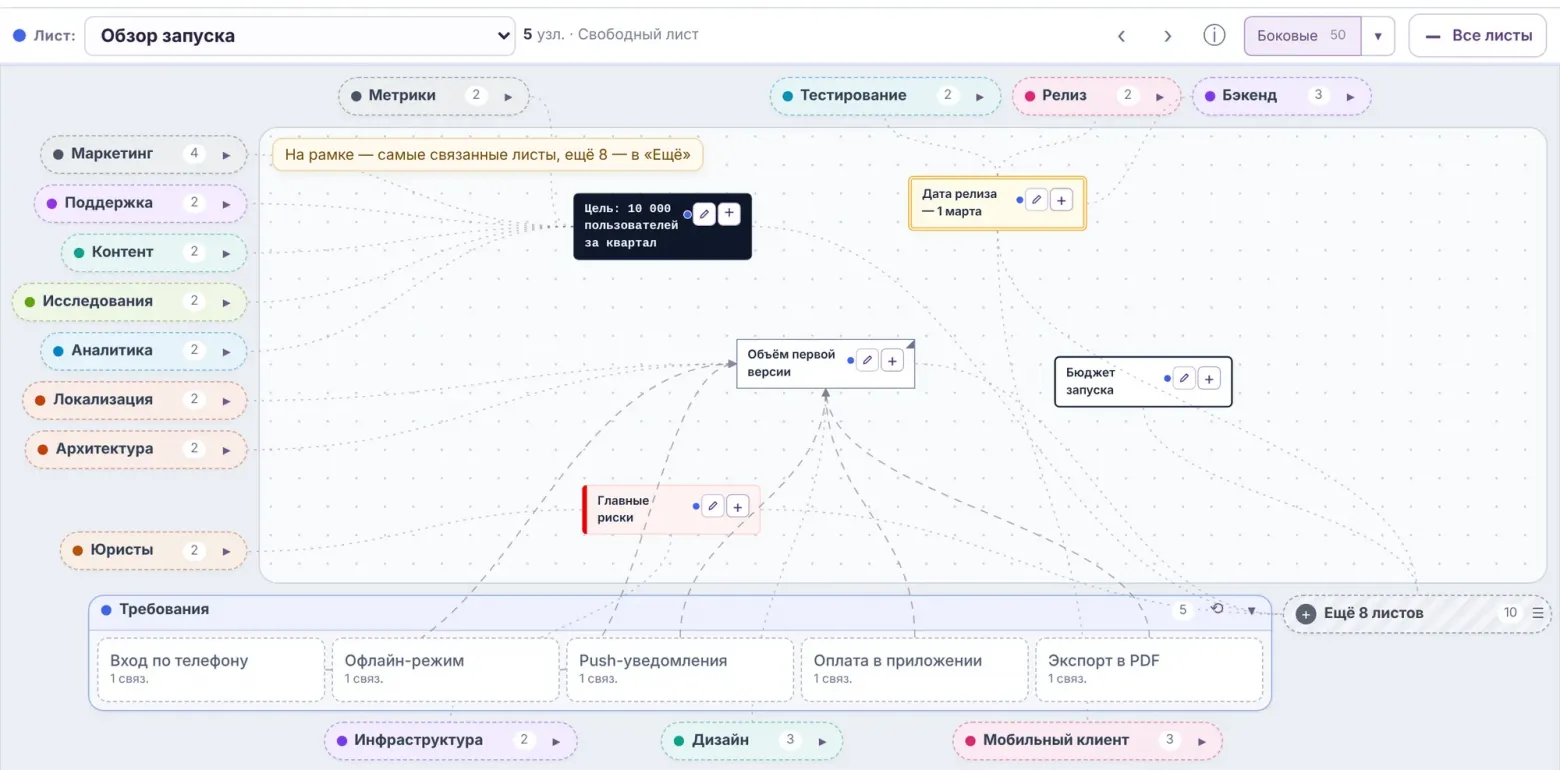Viewport: 1560px width, 770px height.
Task: Add a child to «Объём первой версии» node
Action: point(892,360)
